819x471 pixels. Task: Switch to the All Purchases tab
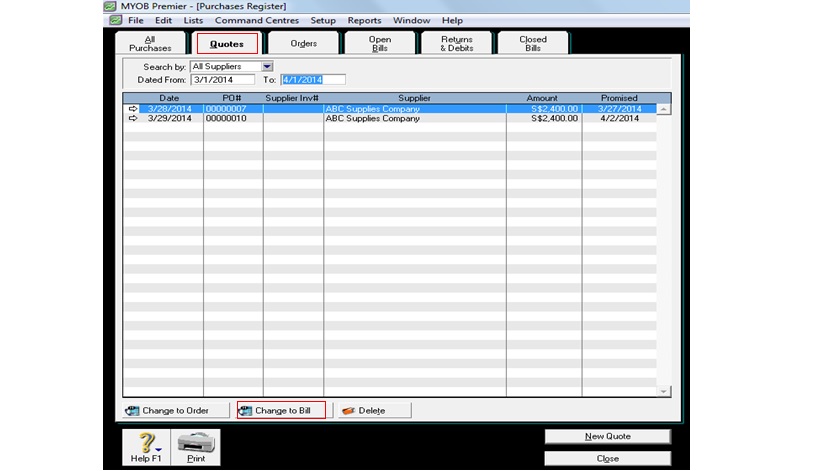(150, 43)
